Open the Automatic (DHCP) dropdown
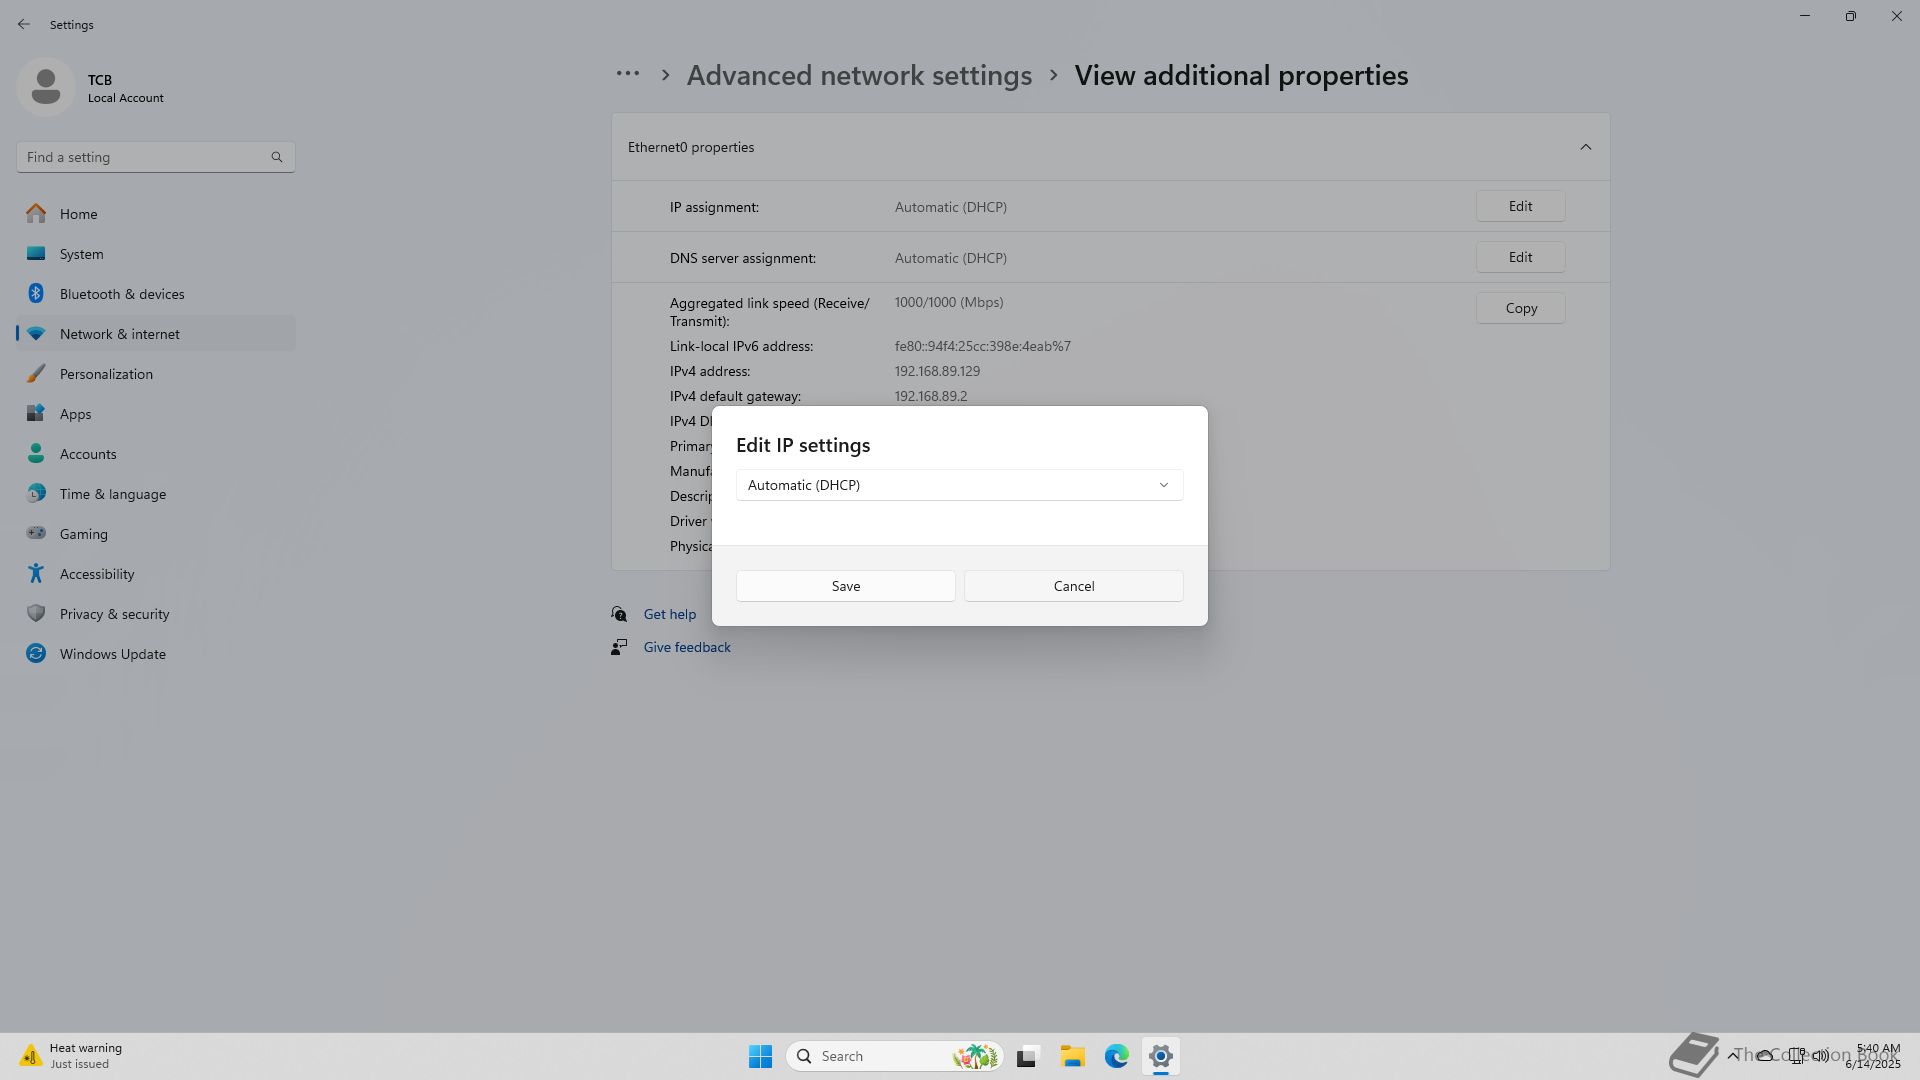 (x=959, y=485)
